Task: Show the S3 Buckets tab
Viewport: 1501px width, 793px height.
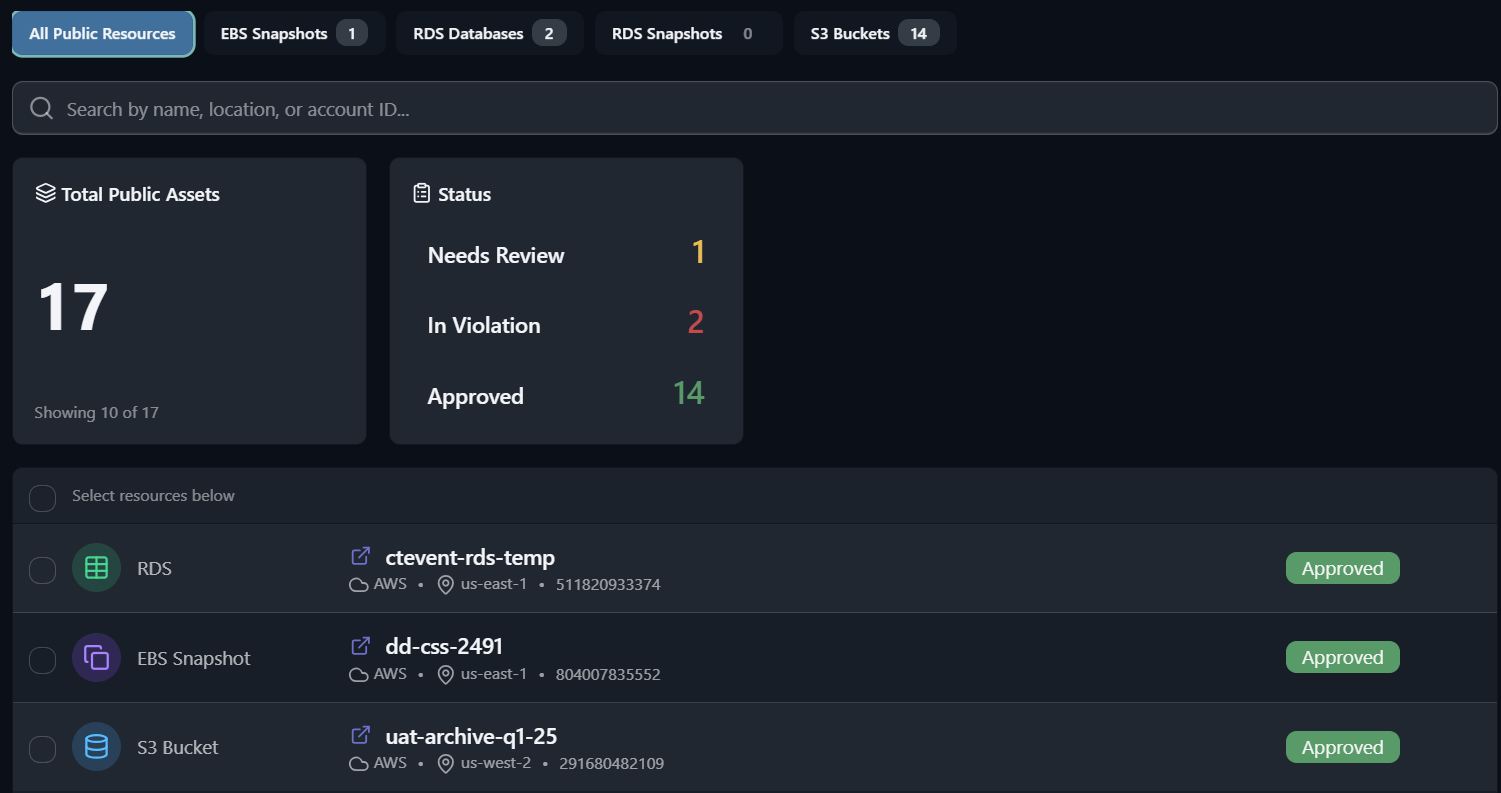Action: 874,34
